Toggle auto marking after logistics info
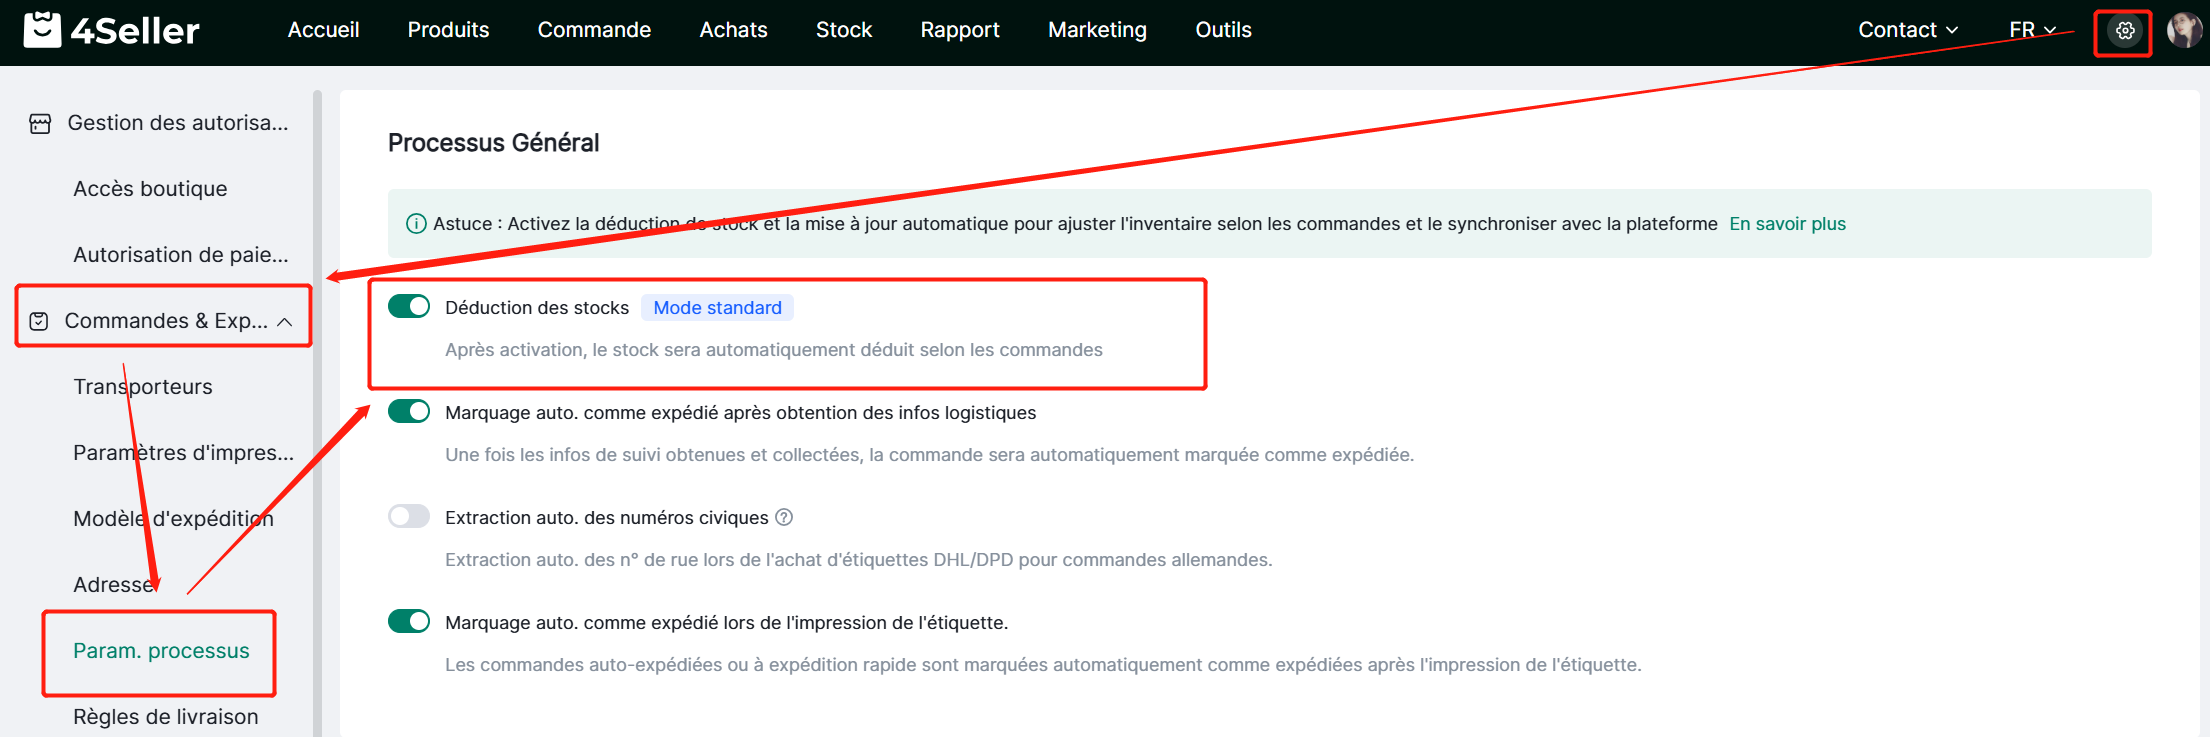Image resolution: width=2210 pixels, height=737 pixels. [x=409, y=411]
